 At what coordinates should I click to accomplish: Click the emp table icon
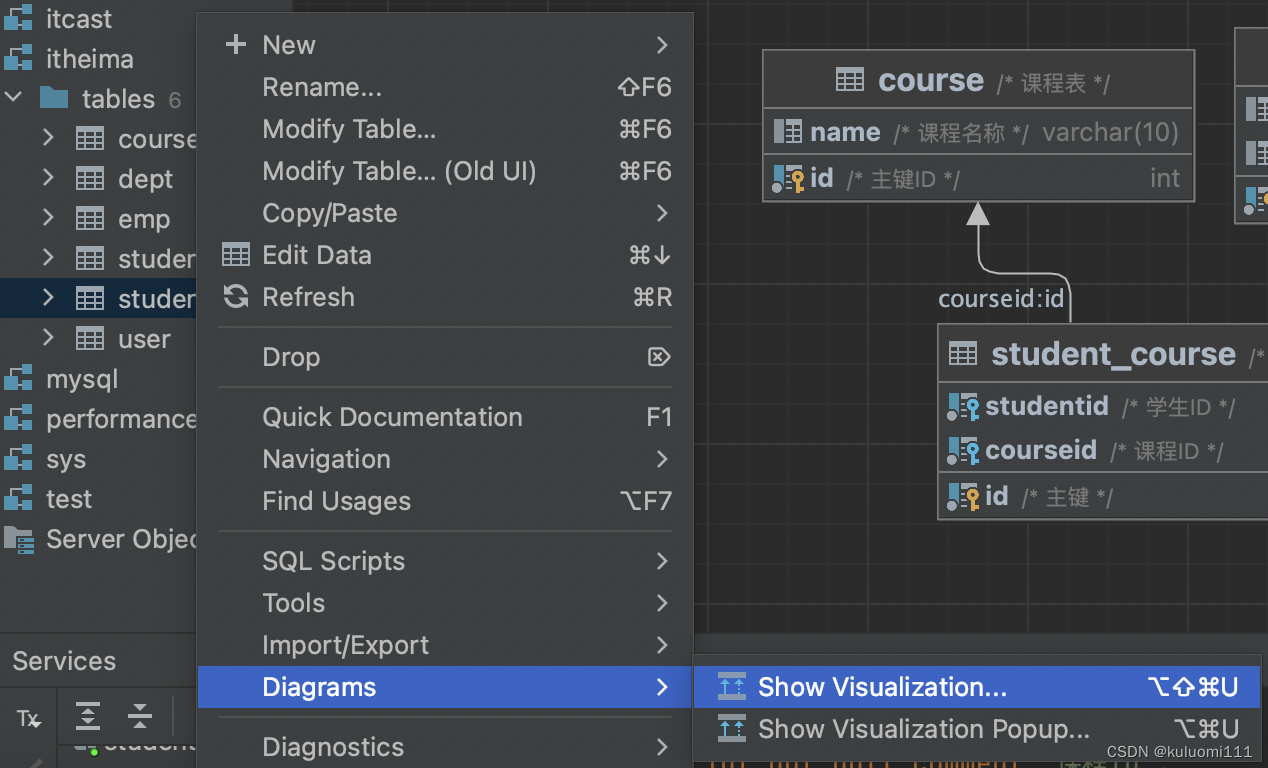pos(90,219)
